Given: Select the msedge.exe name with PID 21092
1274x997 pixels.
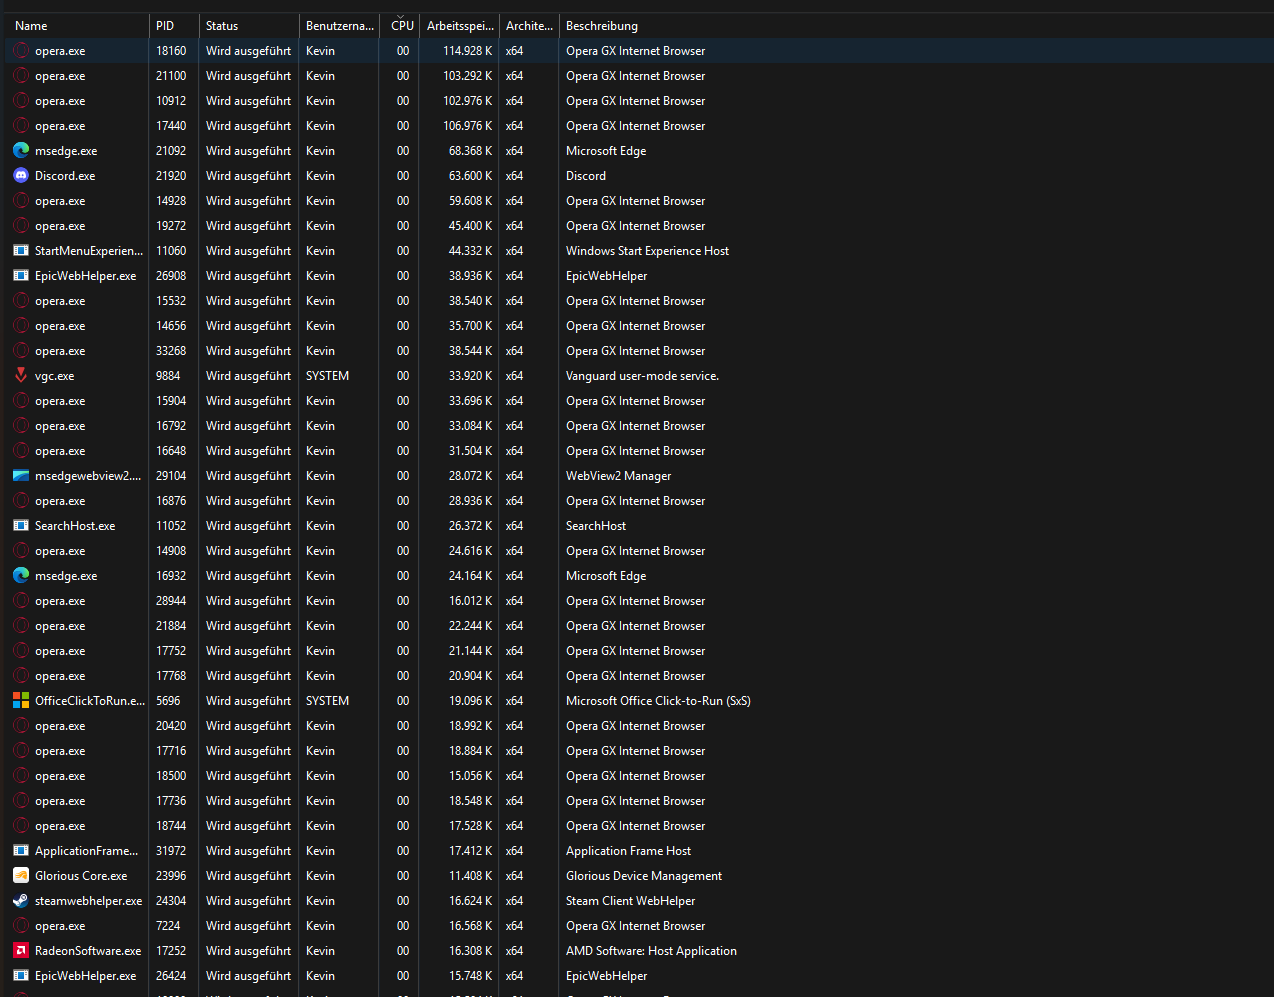Looking at the screenshot, I should [x=66, y=151].
